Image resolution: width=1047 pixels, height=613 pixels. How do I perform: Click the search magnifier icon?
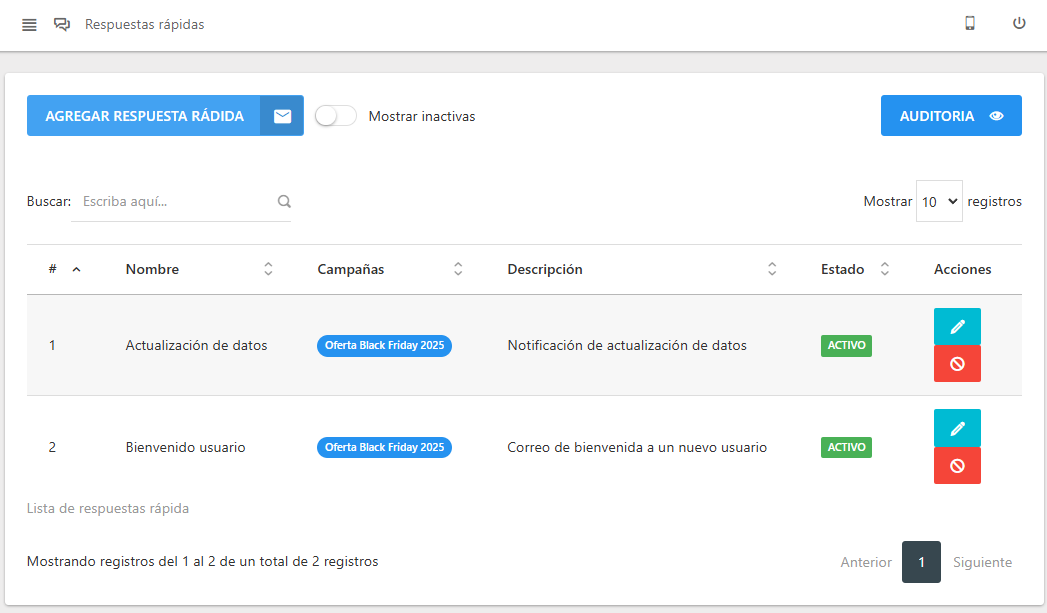pyautogui.click(x=284, y=200)
